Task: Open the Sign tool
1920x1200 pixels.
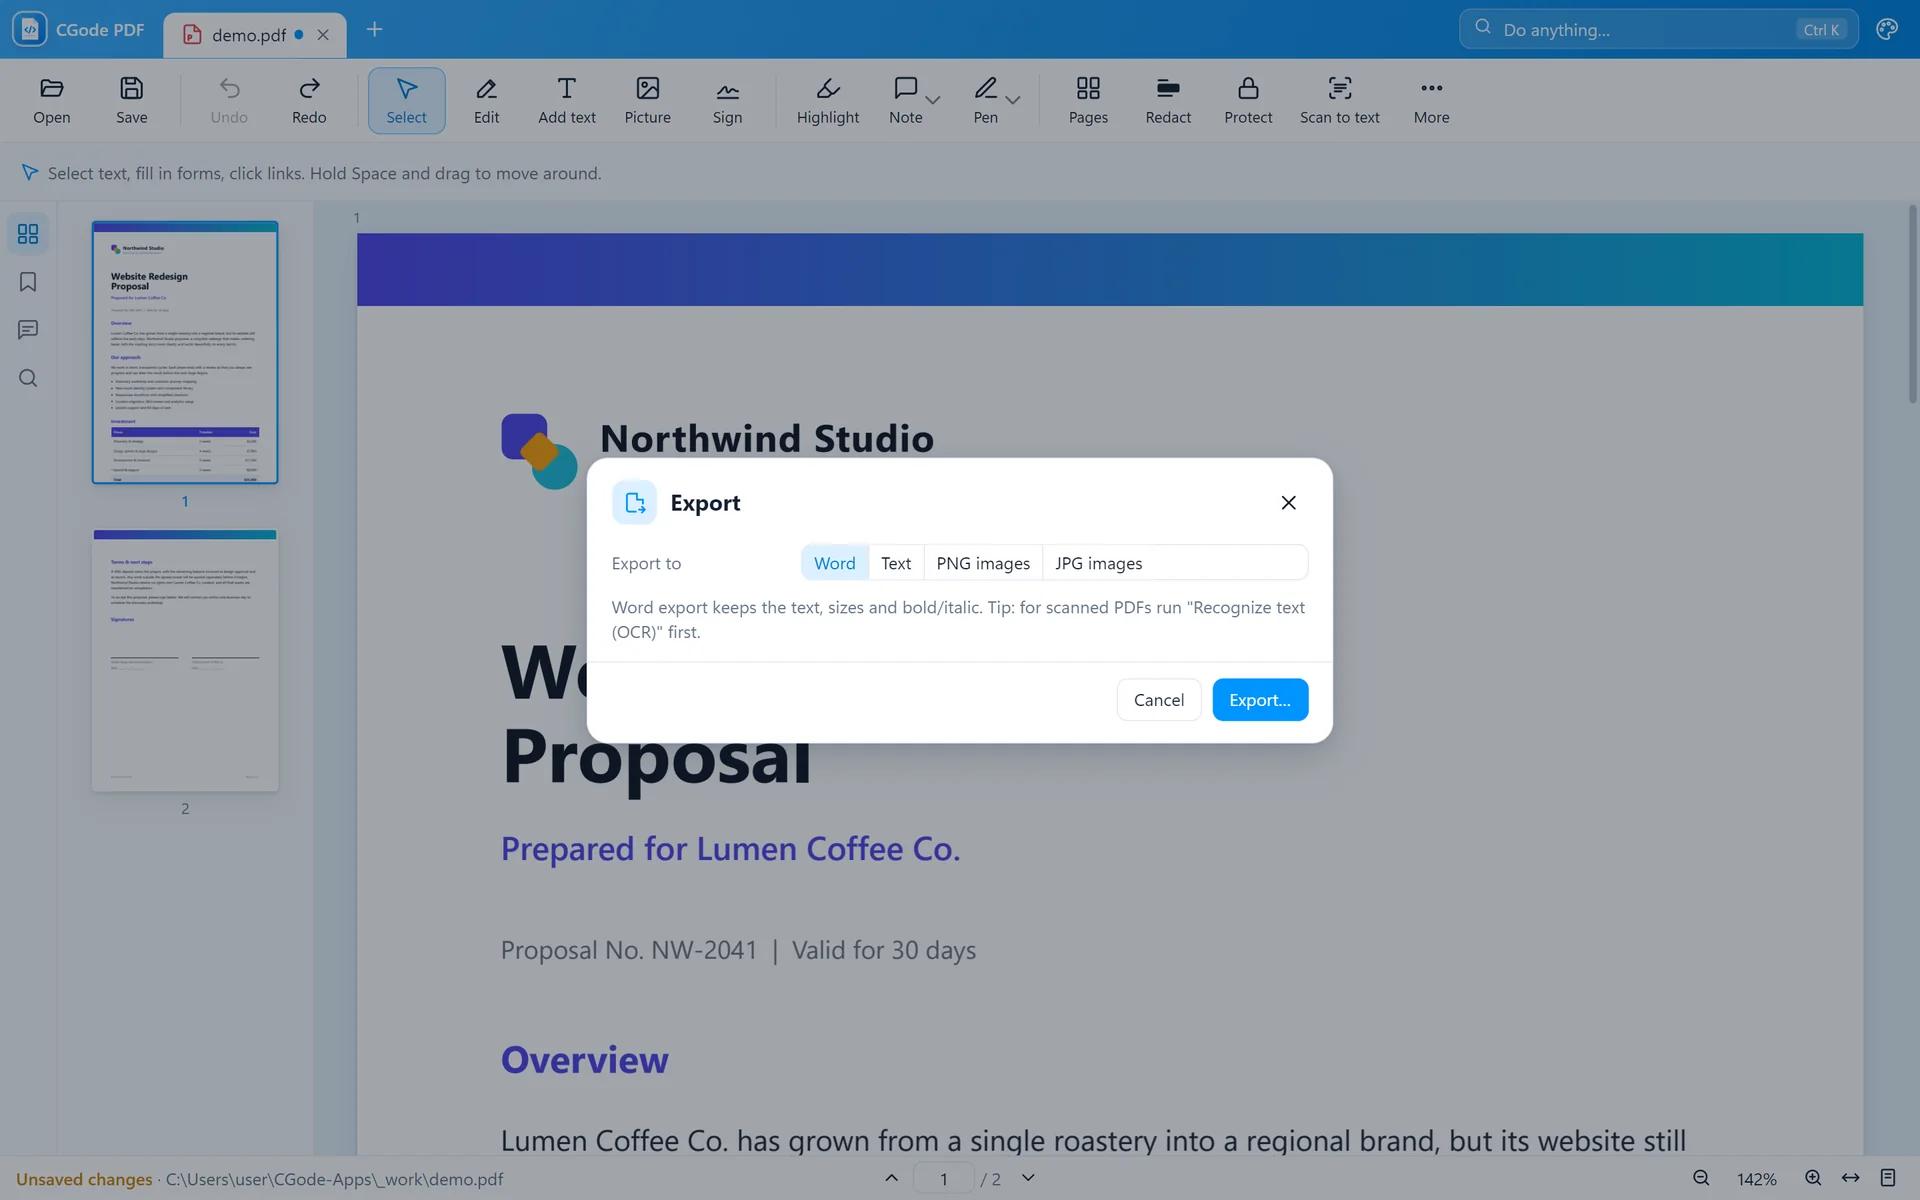Action: coord(727,100)
